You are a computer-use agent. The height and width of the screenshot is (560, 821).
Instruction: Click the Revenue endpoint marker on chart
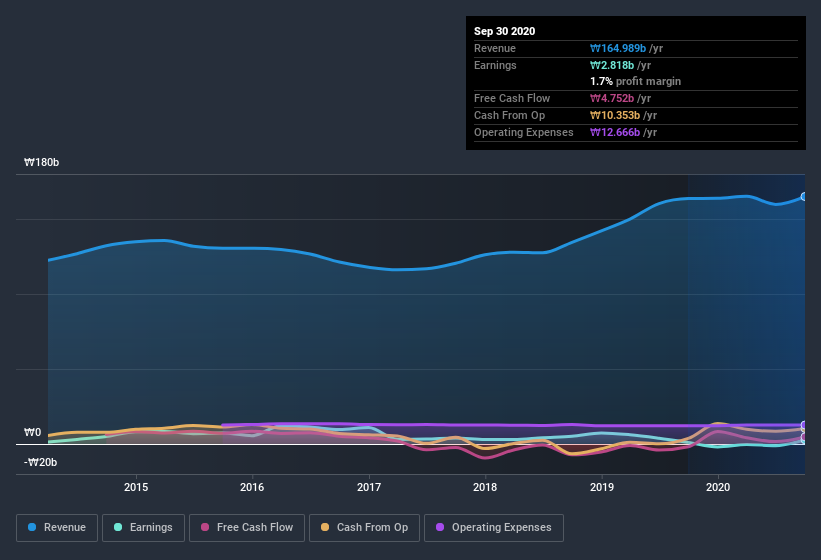click(x=804, y=197)
